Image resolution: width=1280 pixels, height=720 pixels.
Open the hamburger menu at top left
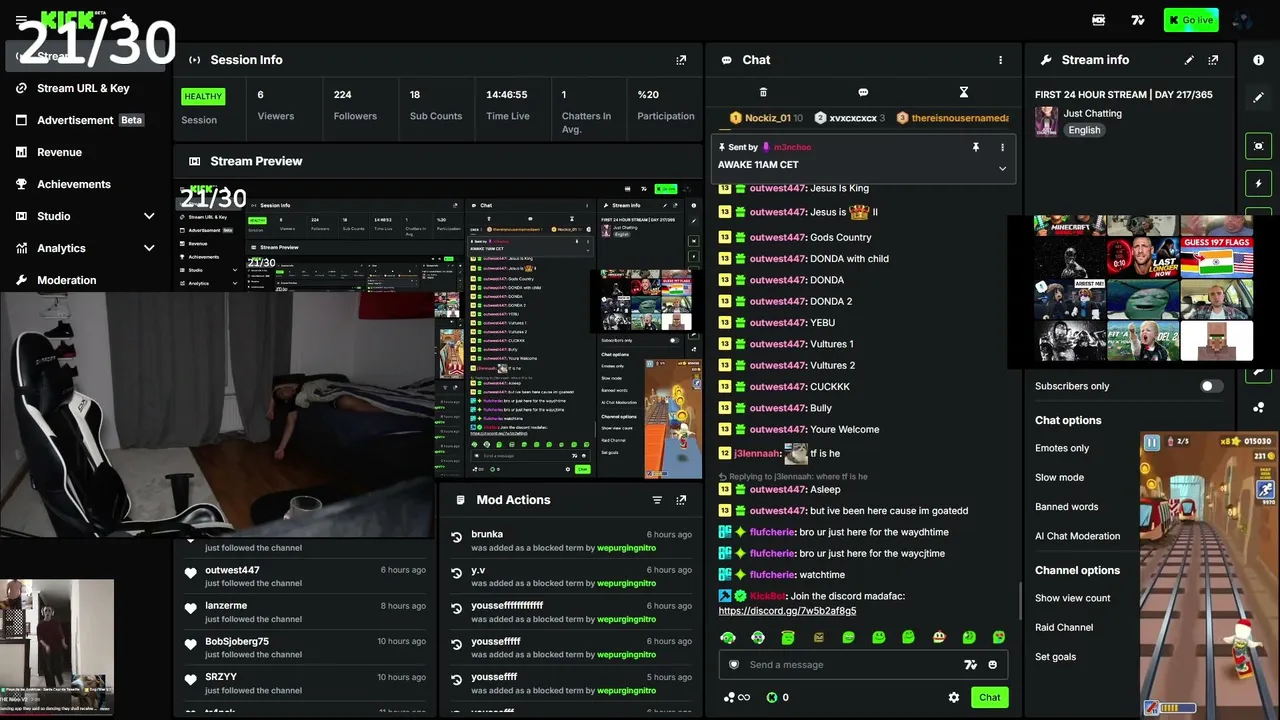21,20
